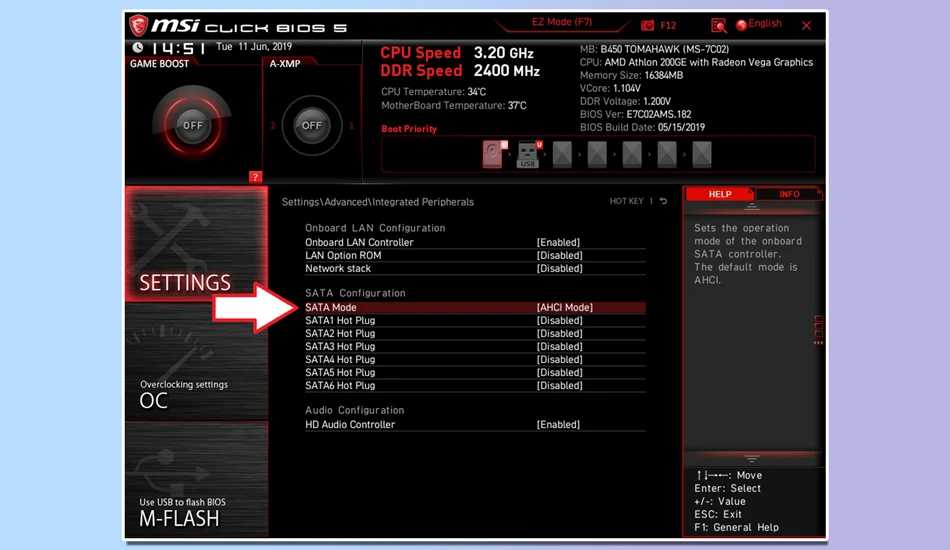Image resolution: width=950 pixels, height=550 pixels.
Task: Click the help panel top grip handle
Action: click(751, 207)
